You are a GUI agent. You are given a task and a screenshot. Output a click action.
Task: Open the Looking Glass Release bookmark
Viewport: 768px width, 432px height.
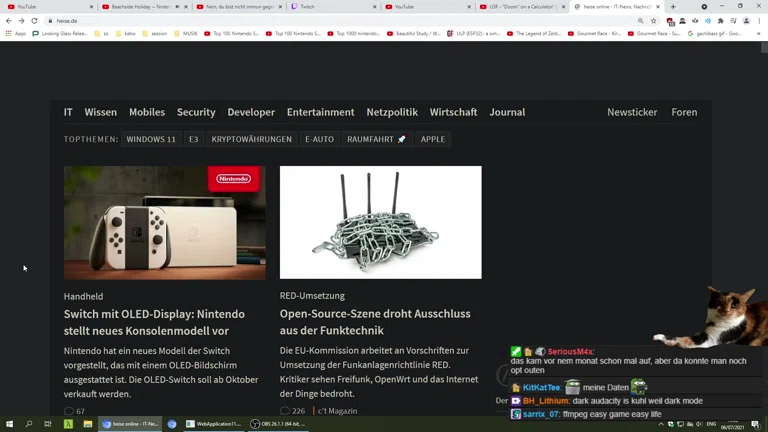[x=60, y=34]
